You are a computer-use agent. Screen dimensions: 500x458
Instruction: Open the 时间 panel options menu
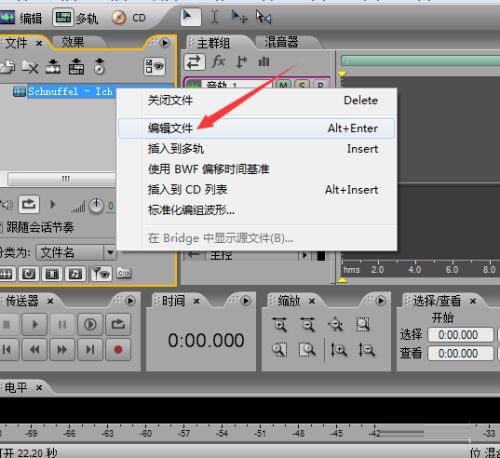coord(246,301)
